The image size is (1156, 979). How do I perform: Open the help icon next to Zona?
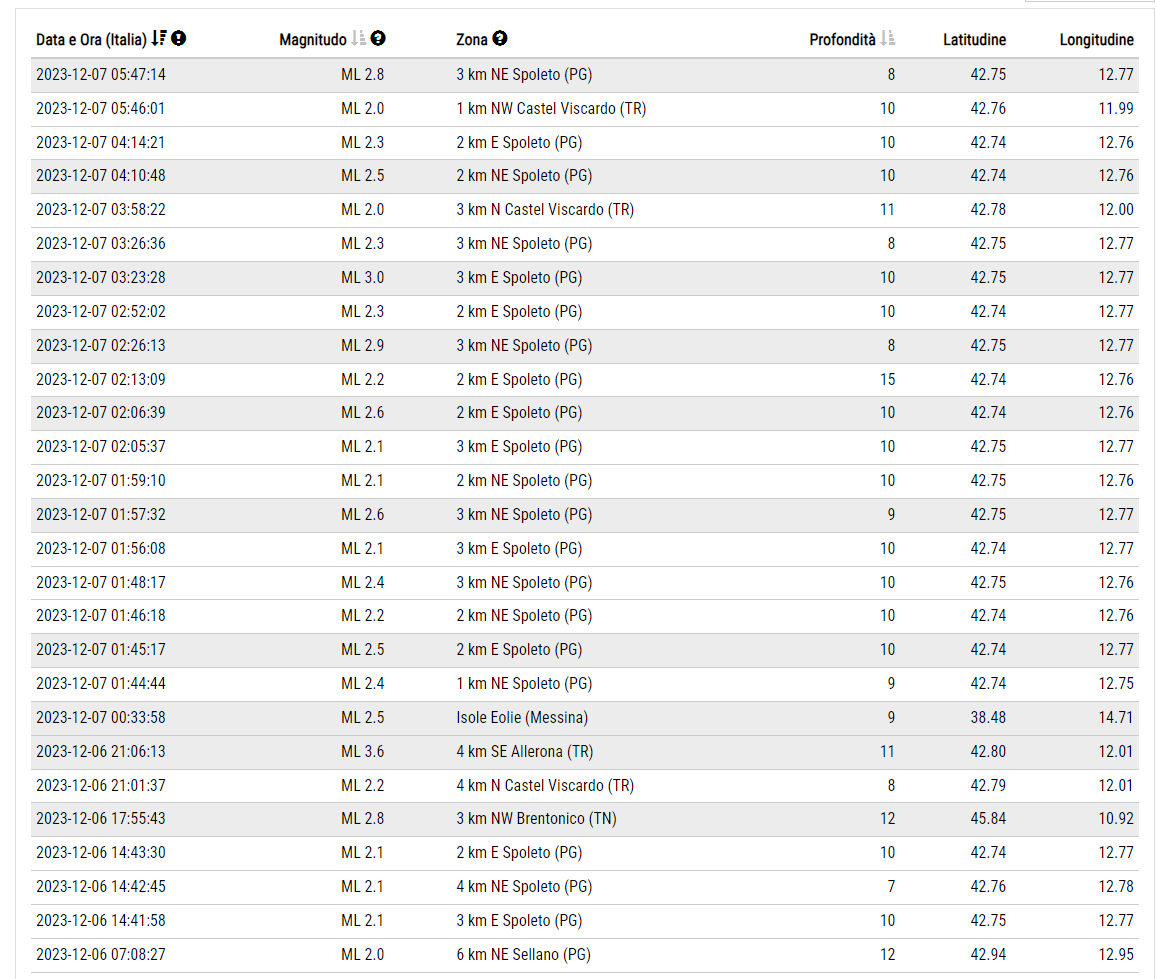point(500,39)
